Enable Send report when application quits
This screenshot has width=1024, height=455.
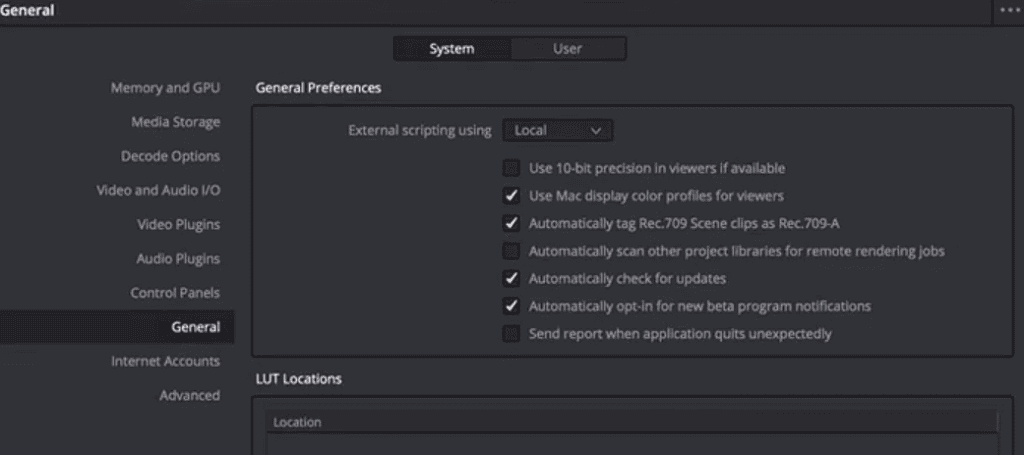click(x=511, y=334)
